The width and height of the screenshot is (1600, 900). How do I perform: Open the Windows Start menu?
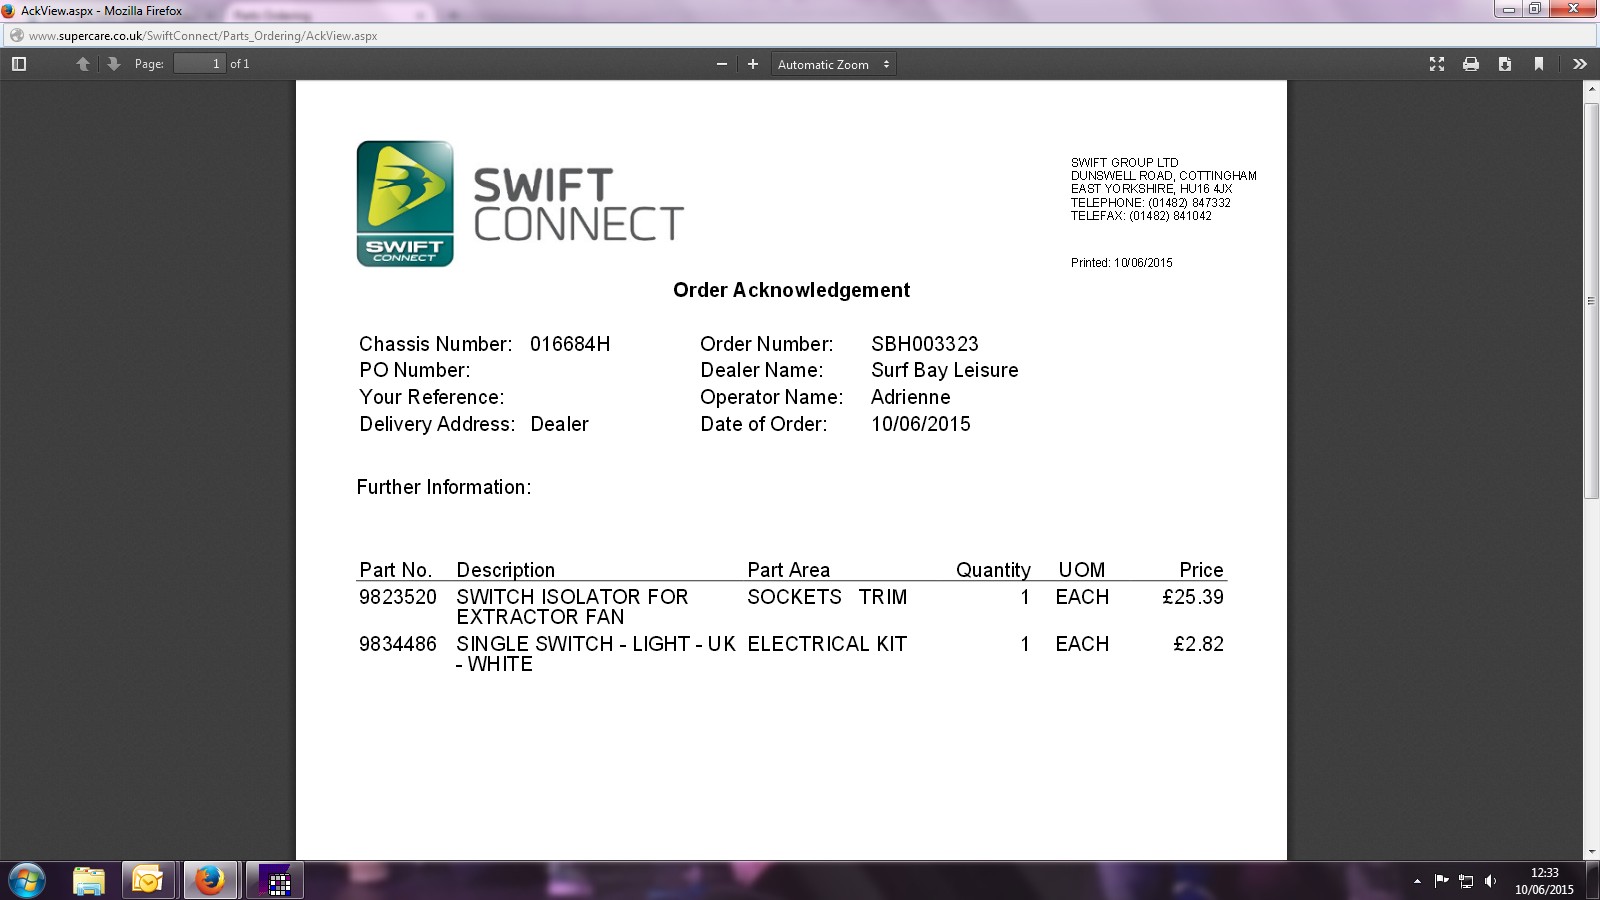[27, 880]
